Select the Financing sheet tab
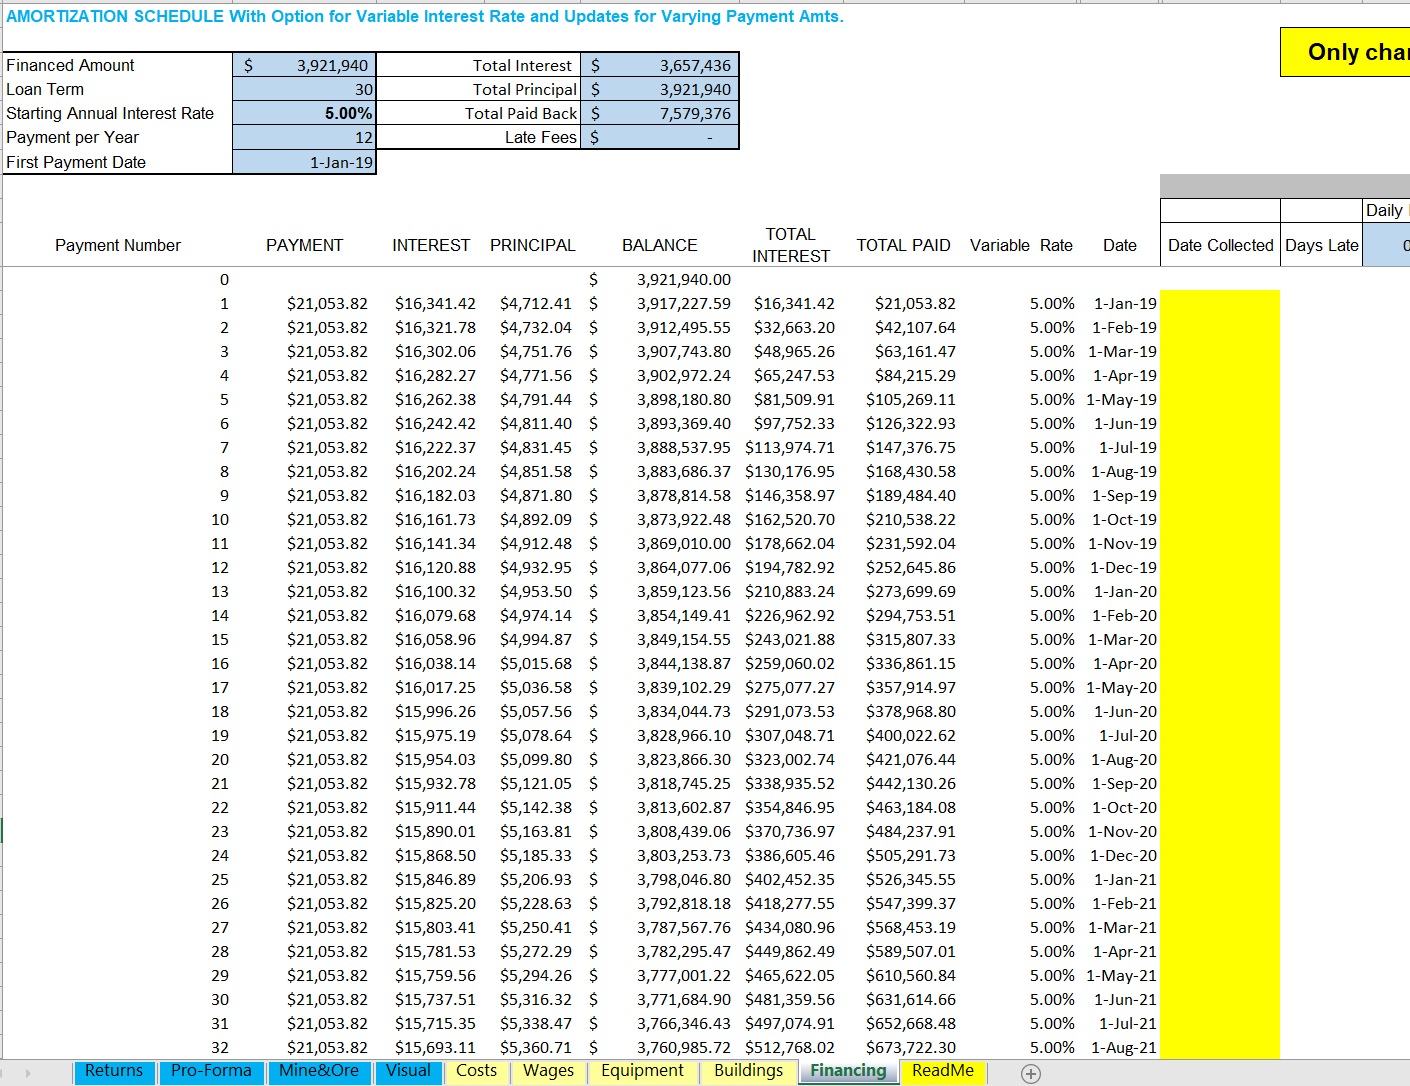The height and width of the screenshot is (1086, 1410). pyautogui.click(x=848, y=1071)
